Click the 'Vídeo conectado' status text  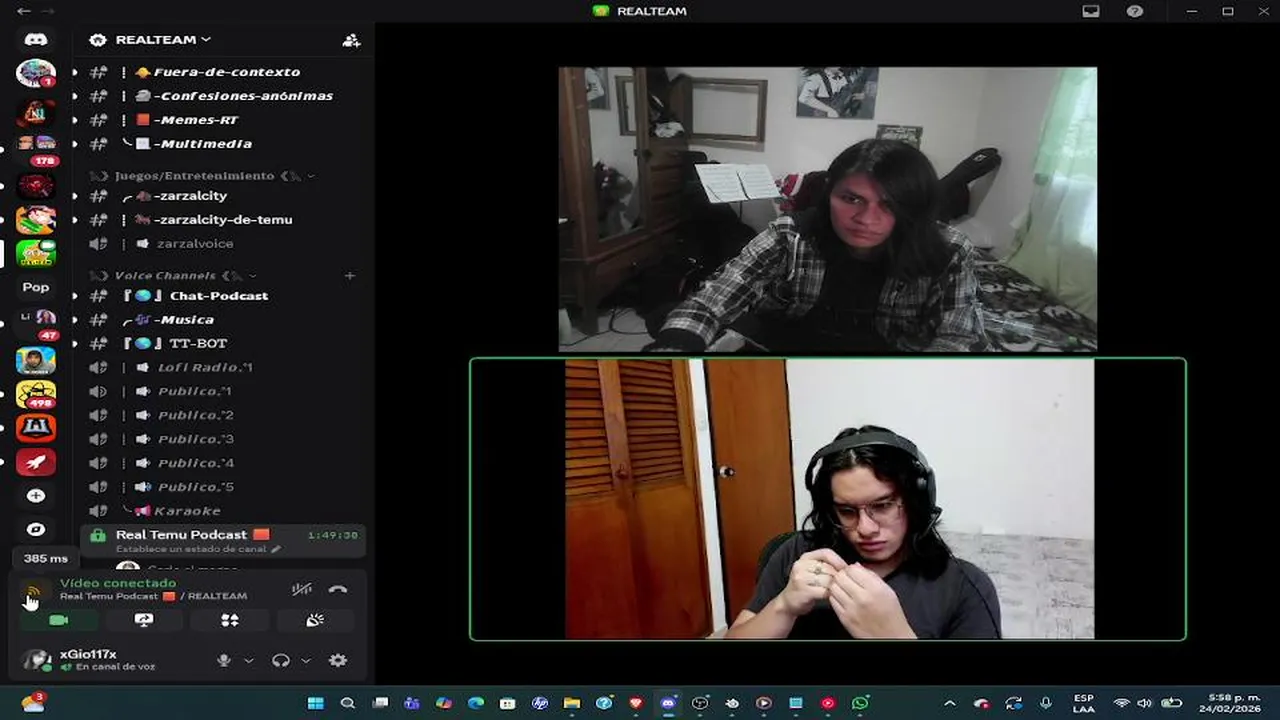point(118,583)
